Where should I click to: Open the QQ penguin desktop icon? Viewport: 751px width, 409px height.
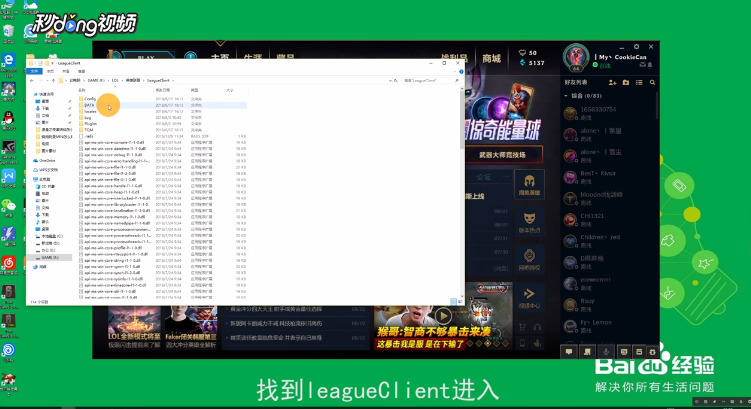tap(8, 118)
